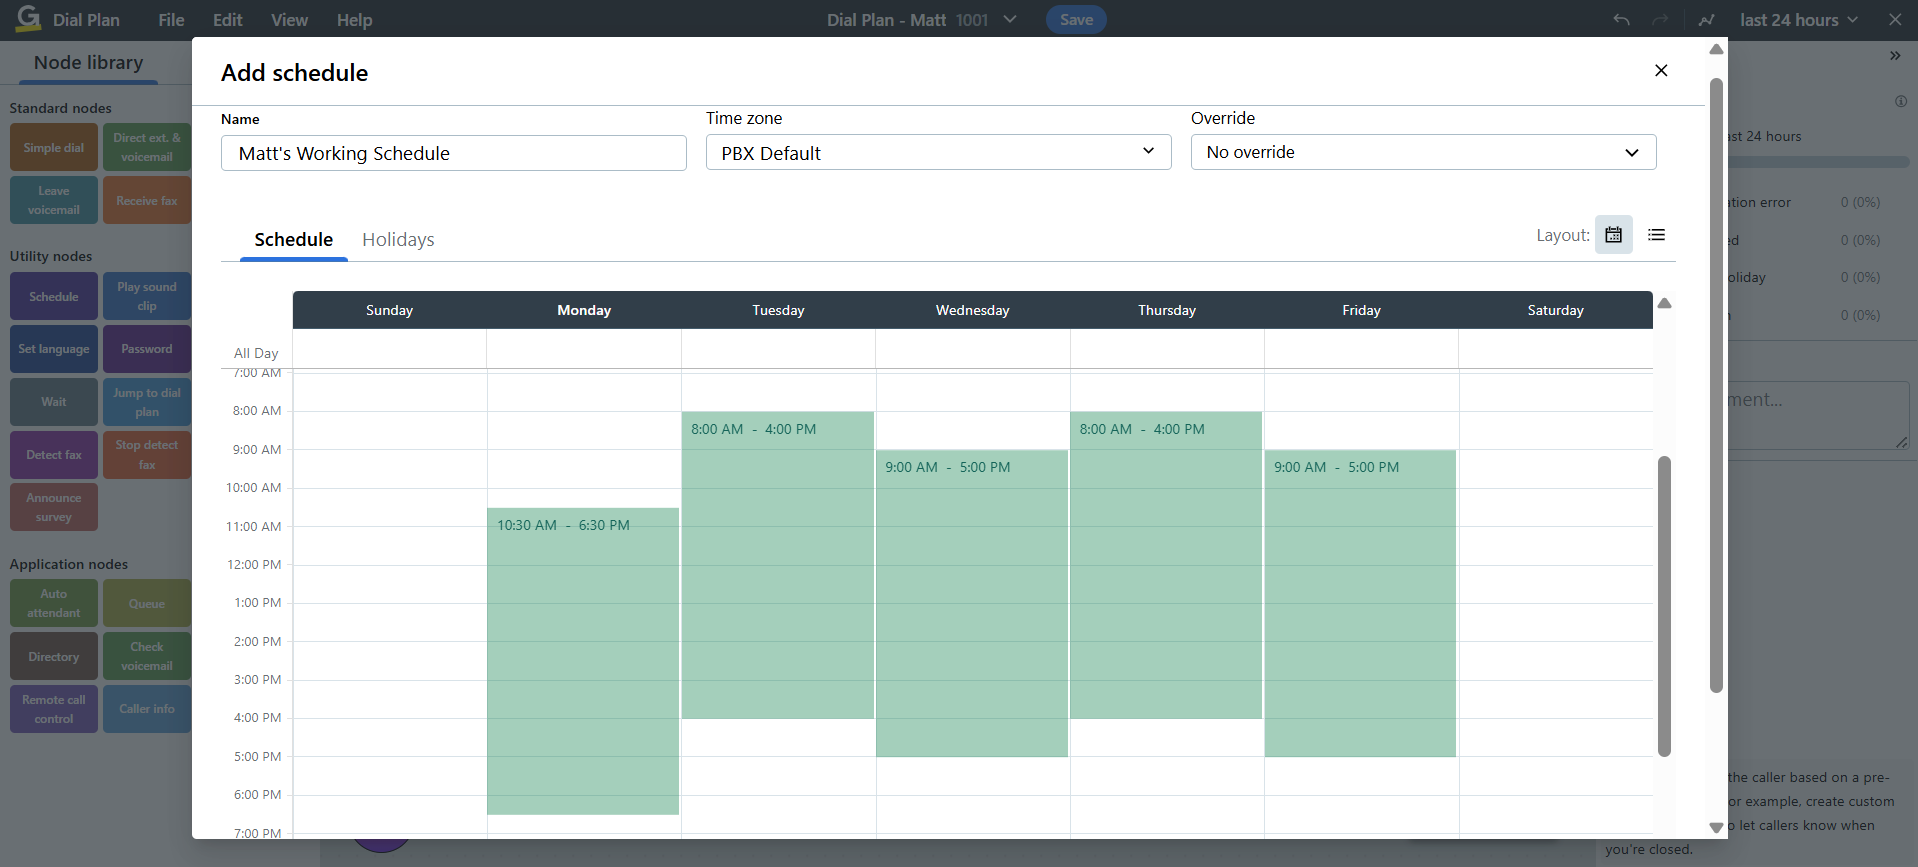Select Thursday 8:00 AM - 4:00 PM block
1918x867 pixels.
(1166, 565)
